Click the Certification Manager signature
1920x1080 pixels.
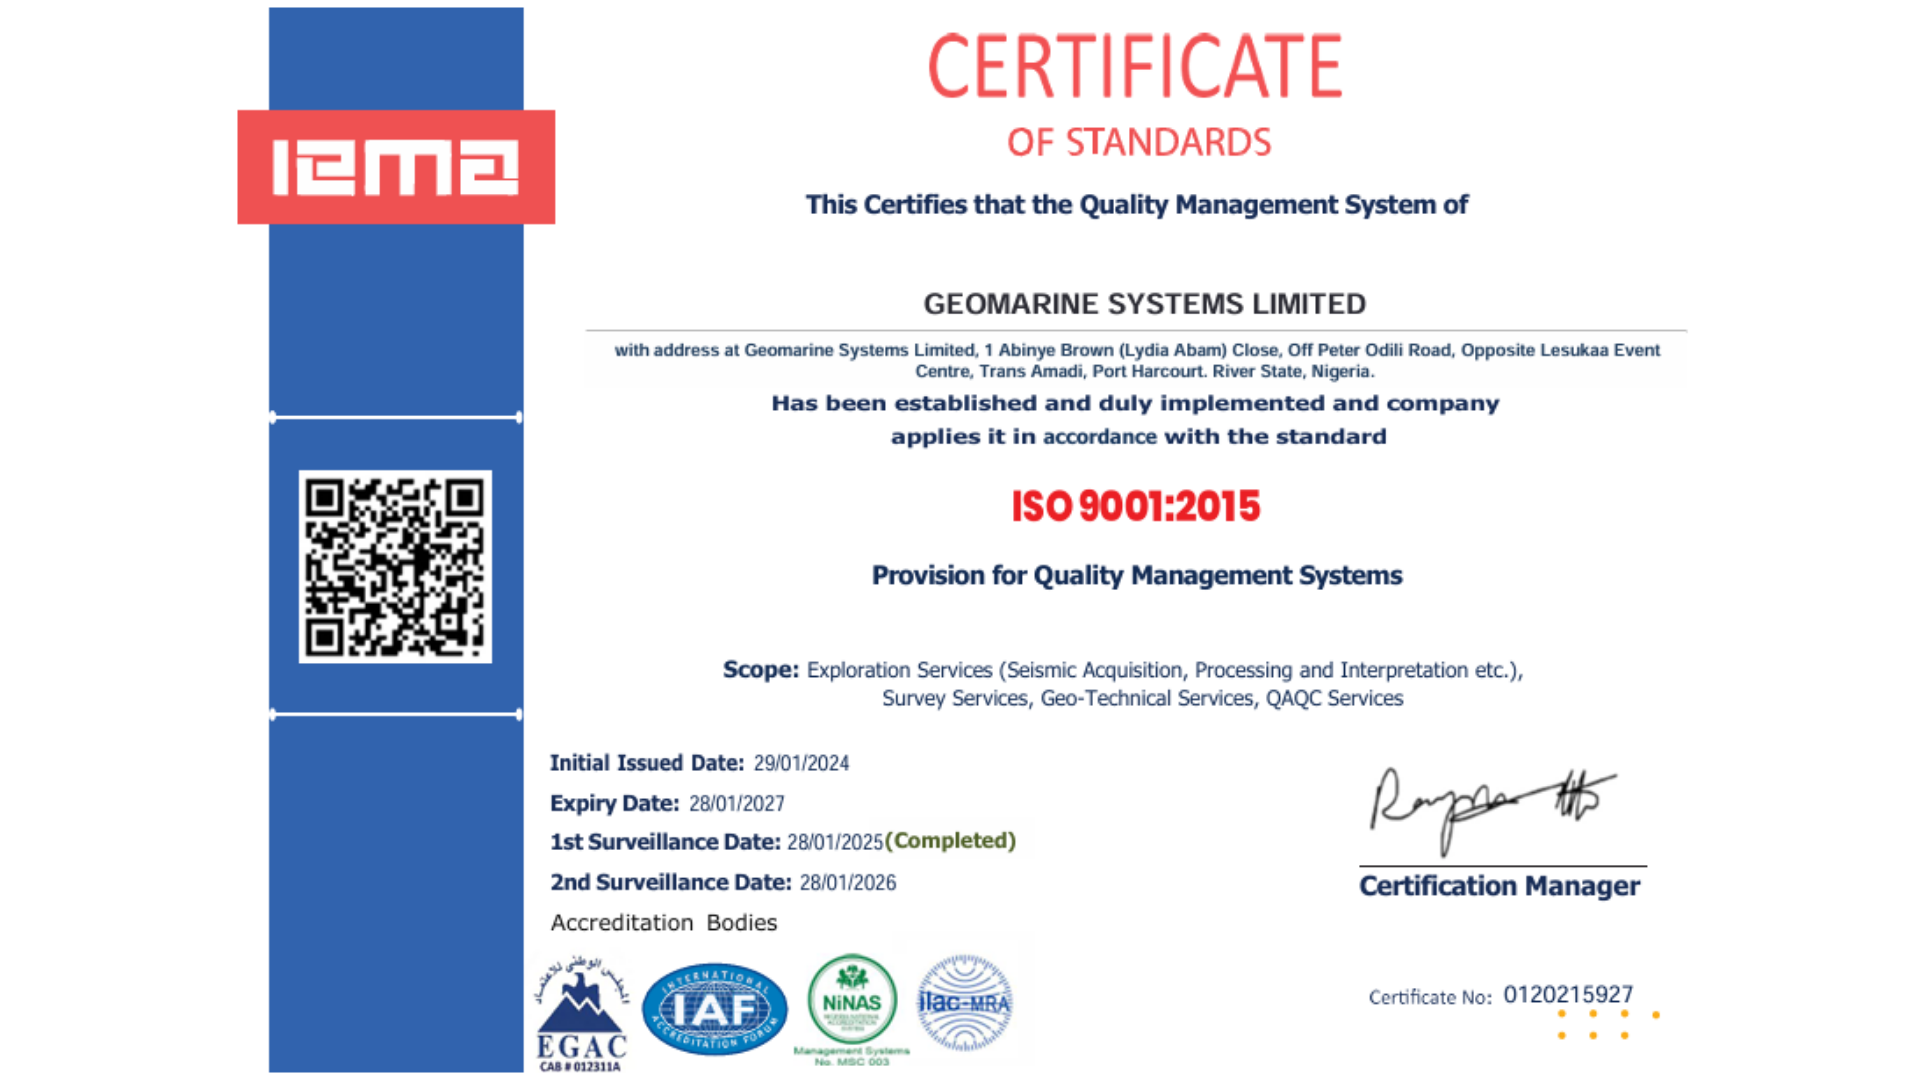click(1490, 807)
